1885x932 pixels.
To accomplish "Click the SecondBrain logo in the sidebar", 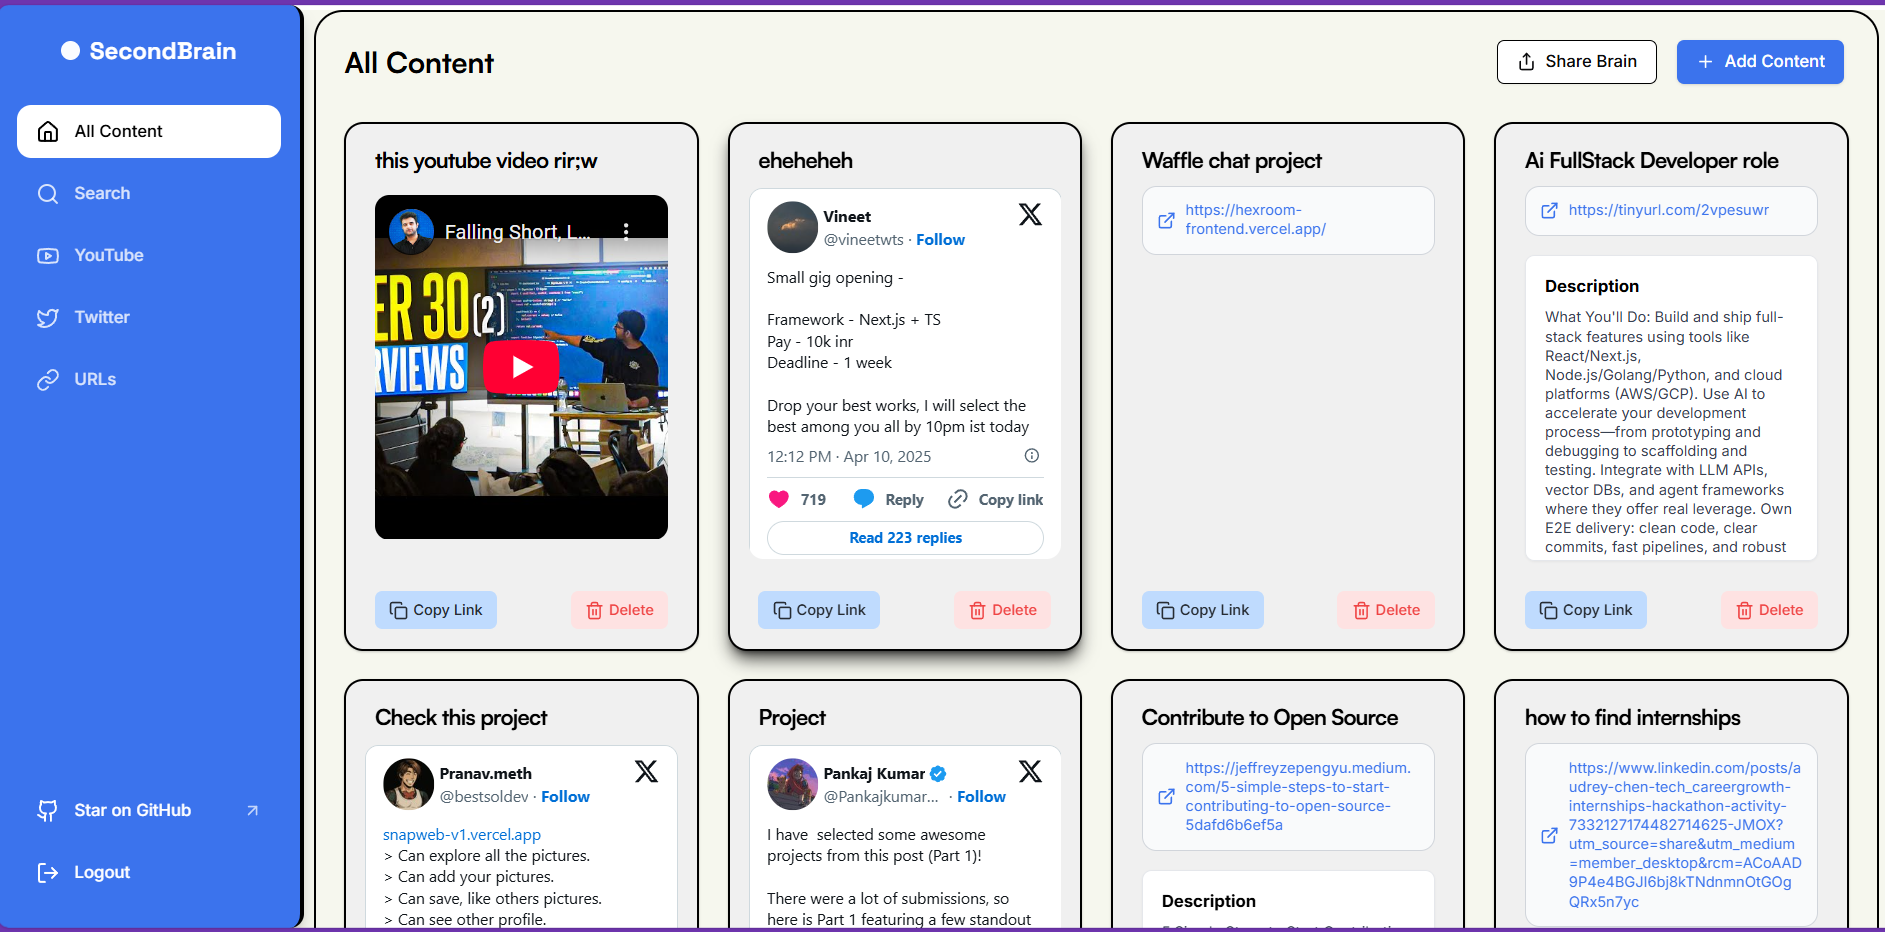I will pyautogui.click(x=149, y=51).
